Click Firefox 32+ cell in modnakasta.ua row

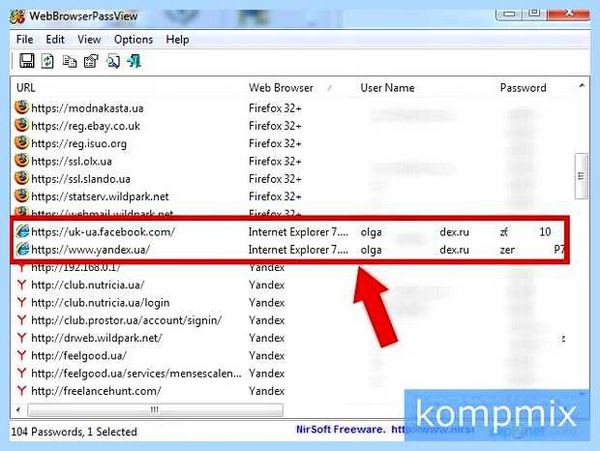[x=275, y=108]
